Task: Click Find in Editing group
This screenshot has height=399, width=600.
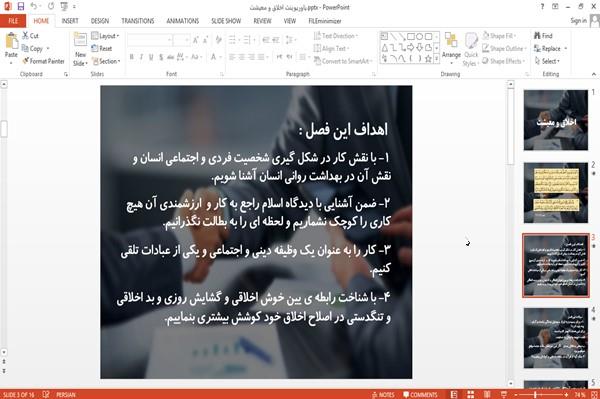Action: 543,36
